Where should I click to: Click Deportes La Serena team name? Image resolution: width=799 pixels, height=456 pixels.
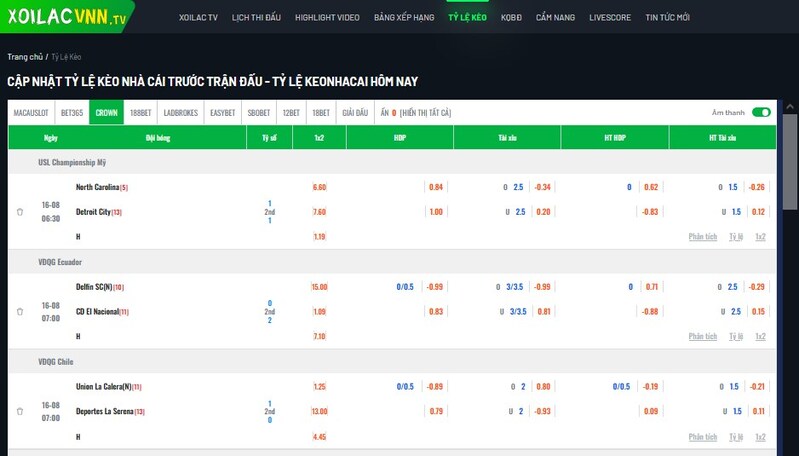104,411
